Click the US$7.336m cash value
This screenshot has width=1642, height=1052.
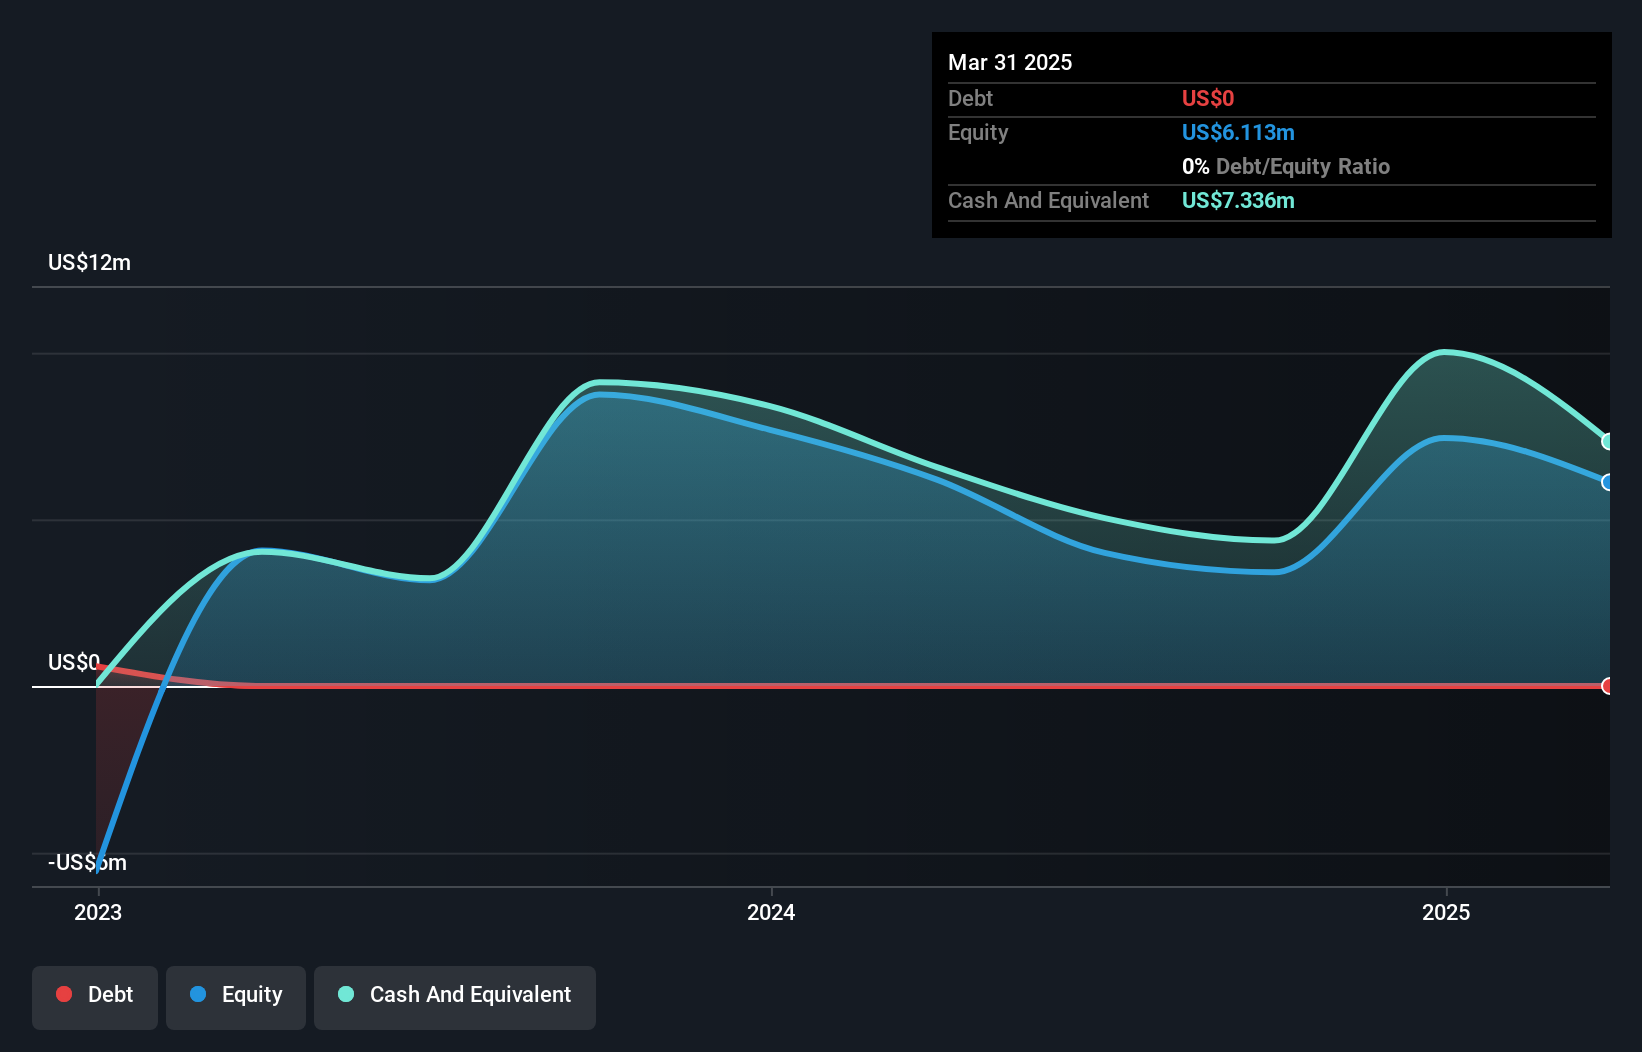1238,200
